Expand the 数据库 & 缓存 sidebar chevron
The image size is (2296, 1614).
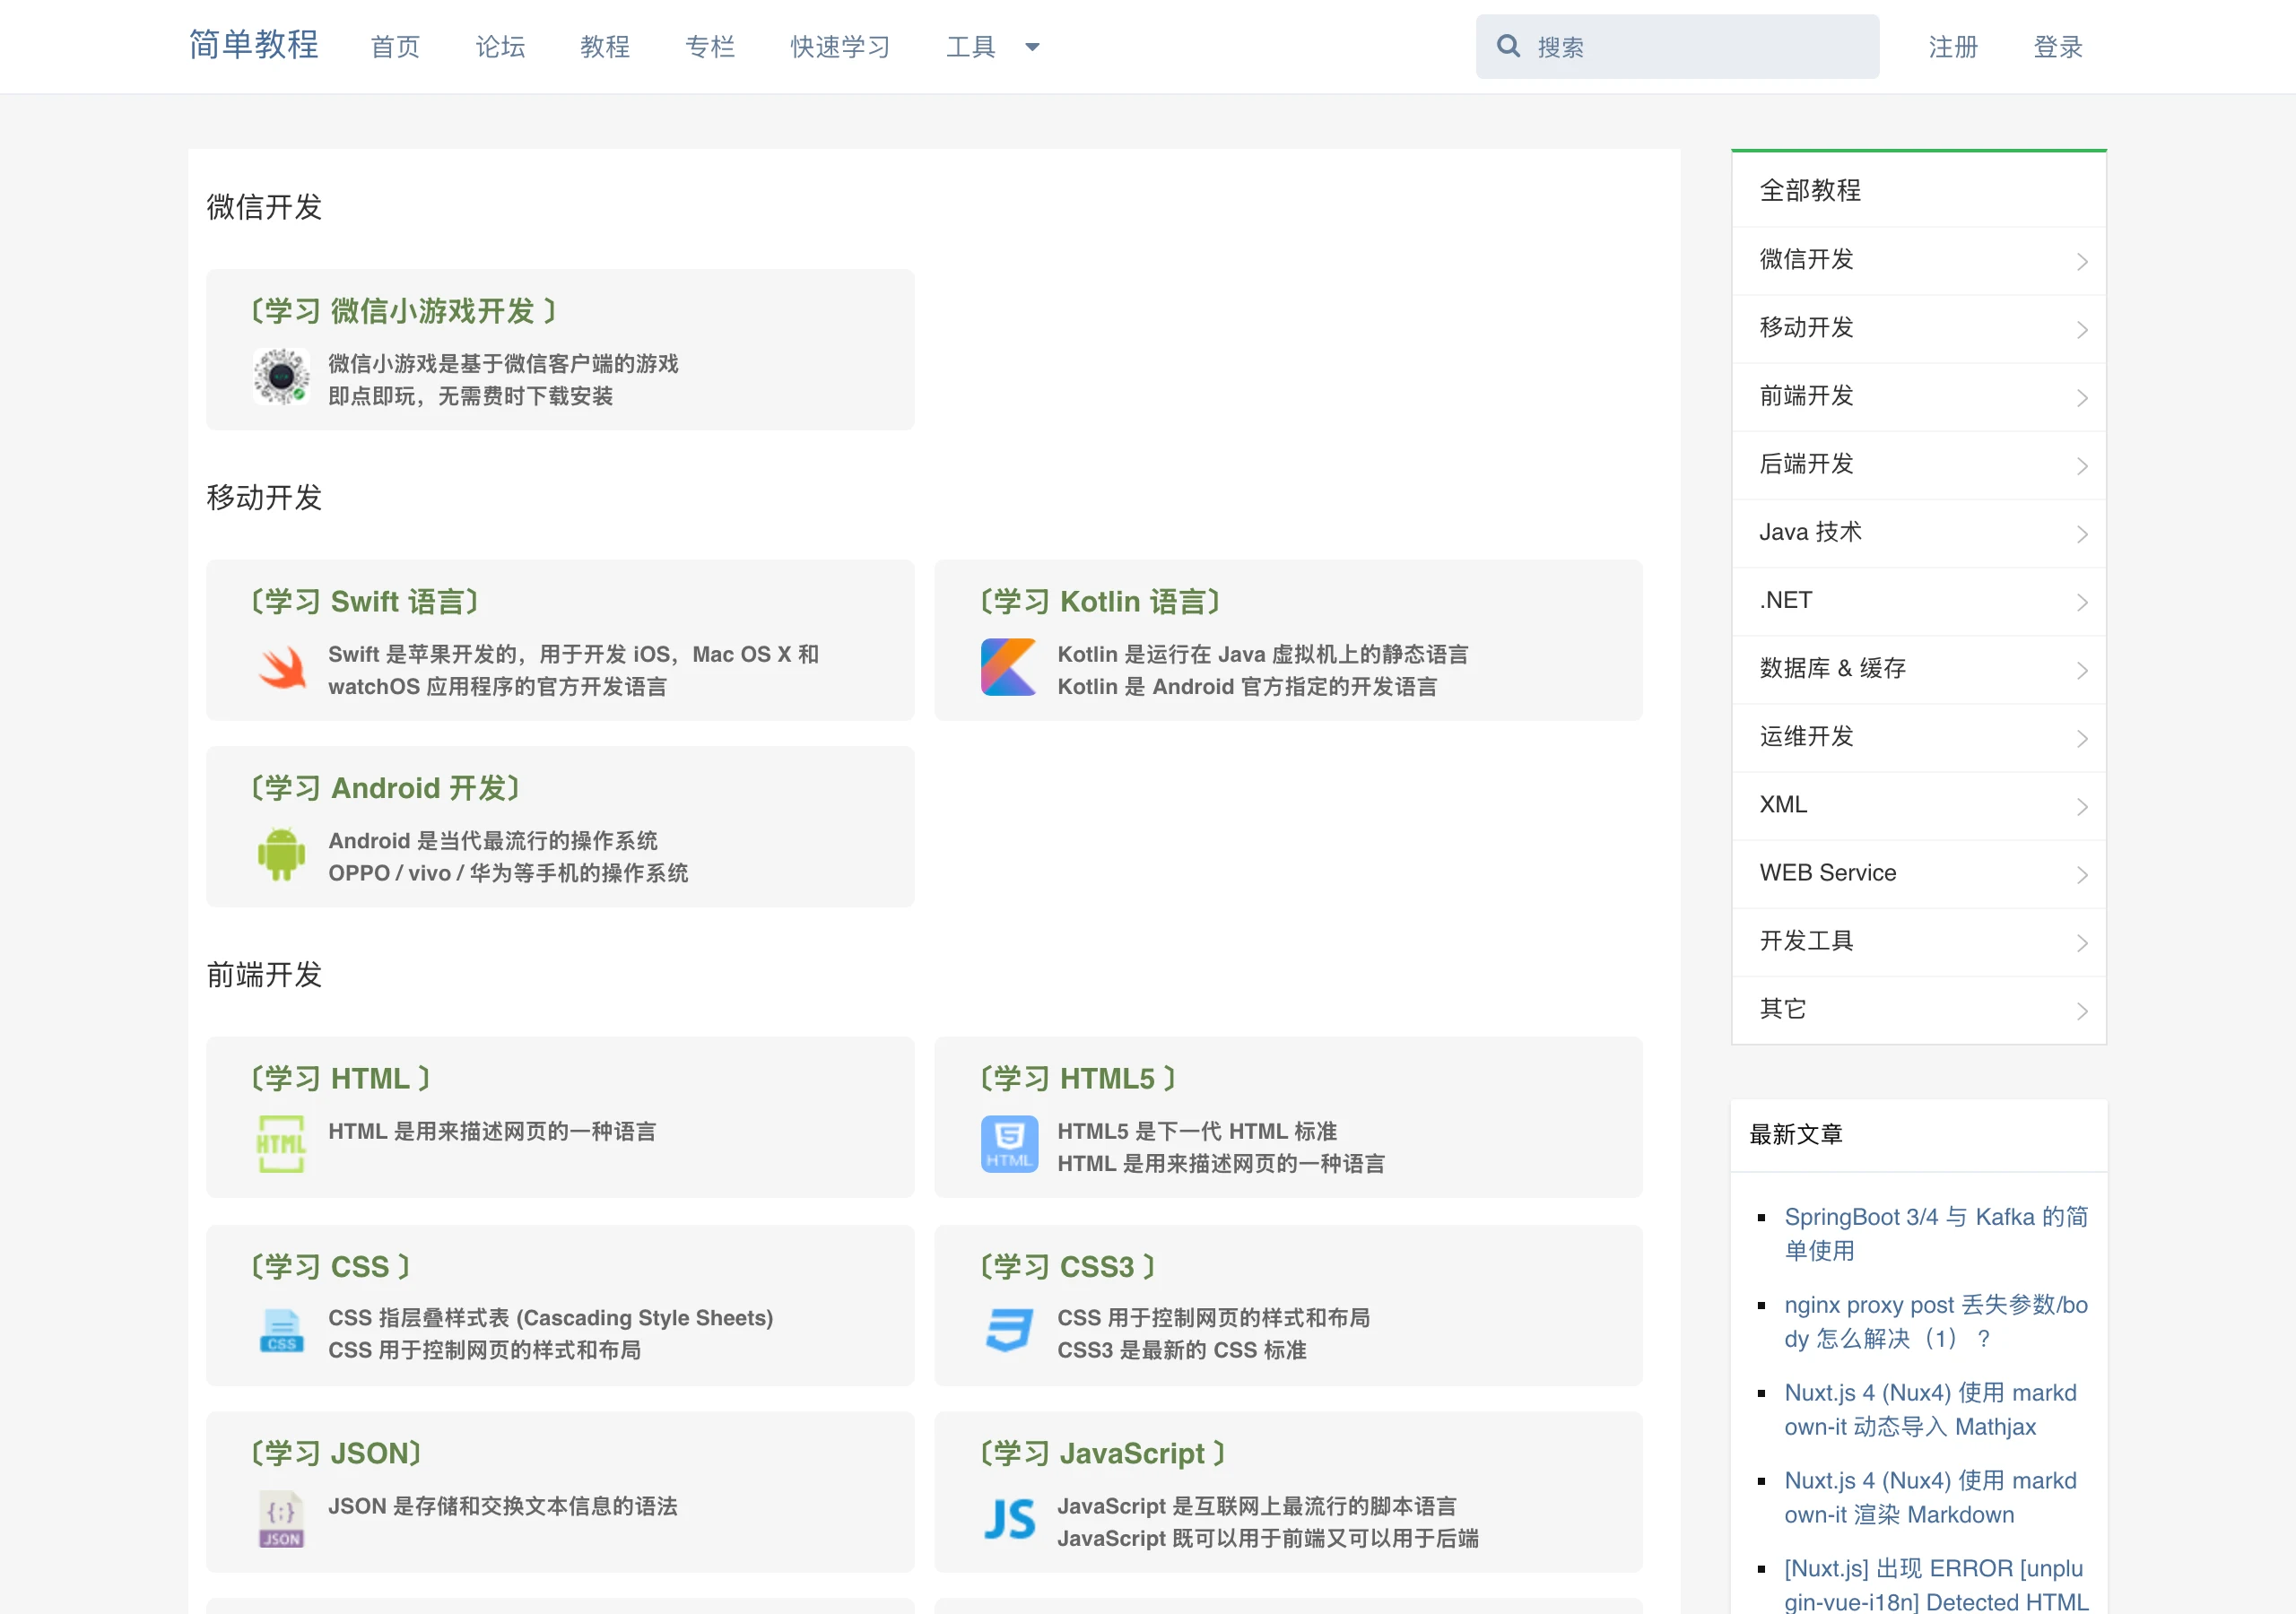[2082, 670]
